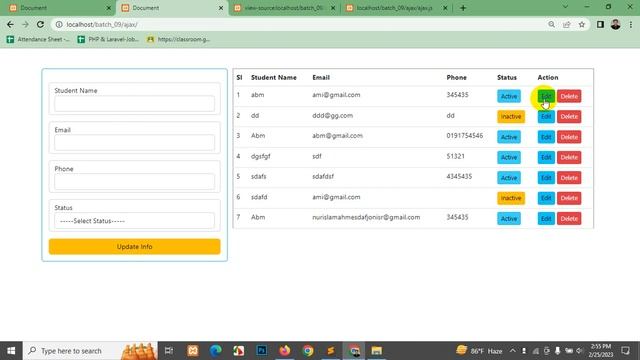Open File Explorer from the taskbar

click(x=376, y=351)
